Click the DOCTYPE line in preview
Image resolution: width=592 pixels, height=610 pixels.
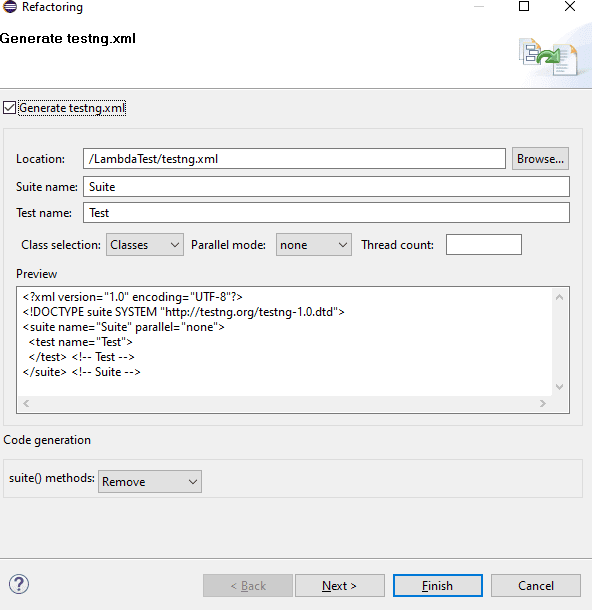184,312
